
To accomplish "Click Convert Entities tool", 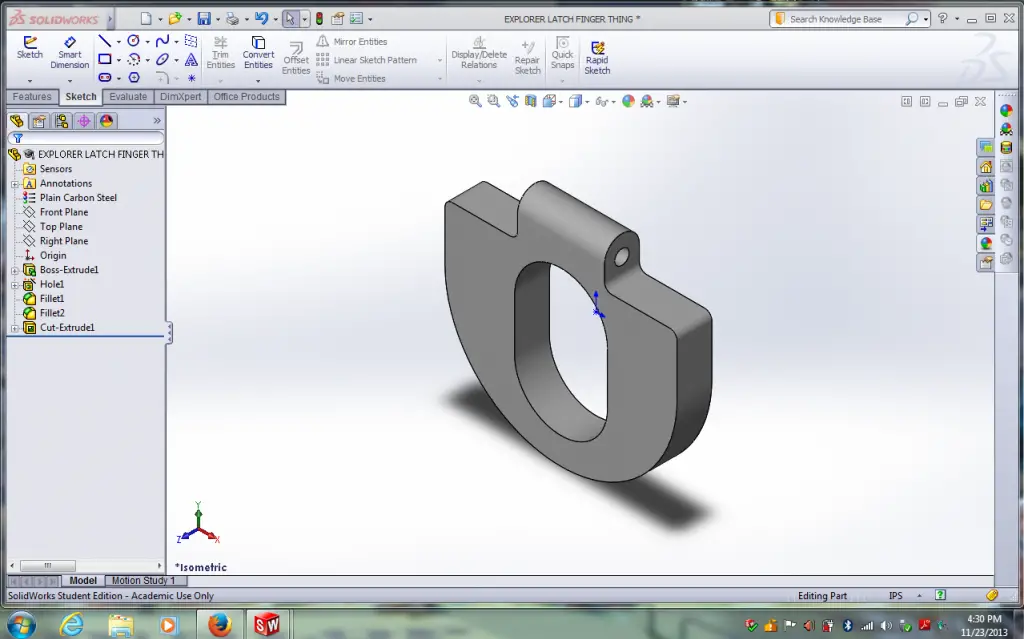I will [x=258, y=52].
